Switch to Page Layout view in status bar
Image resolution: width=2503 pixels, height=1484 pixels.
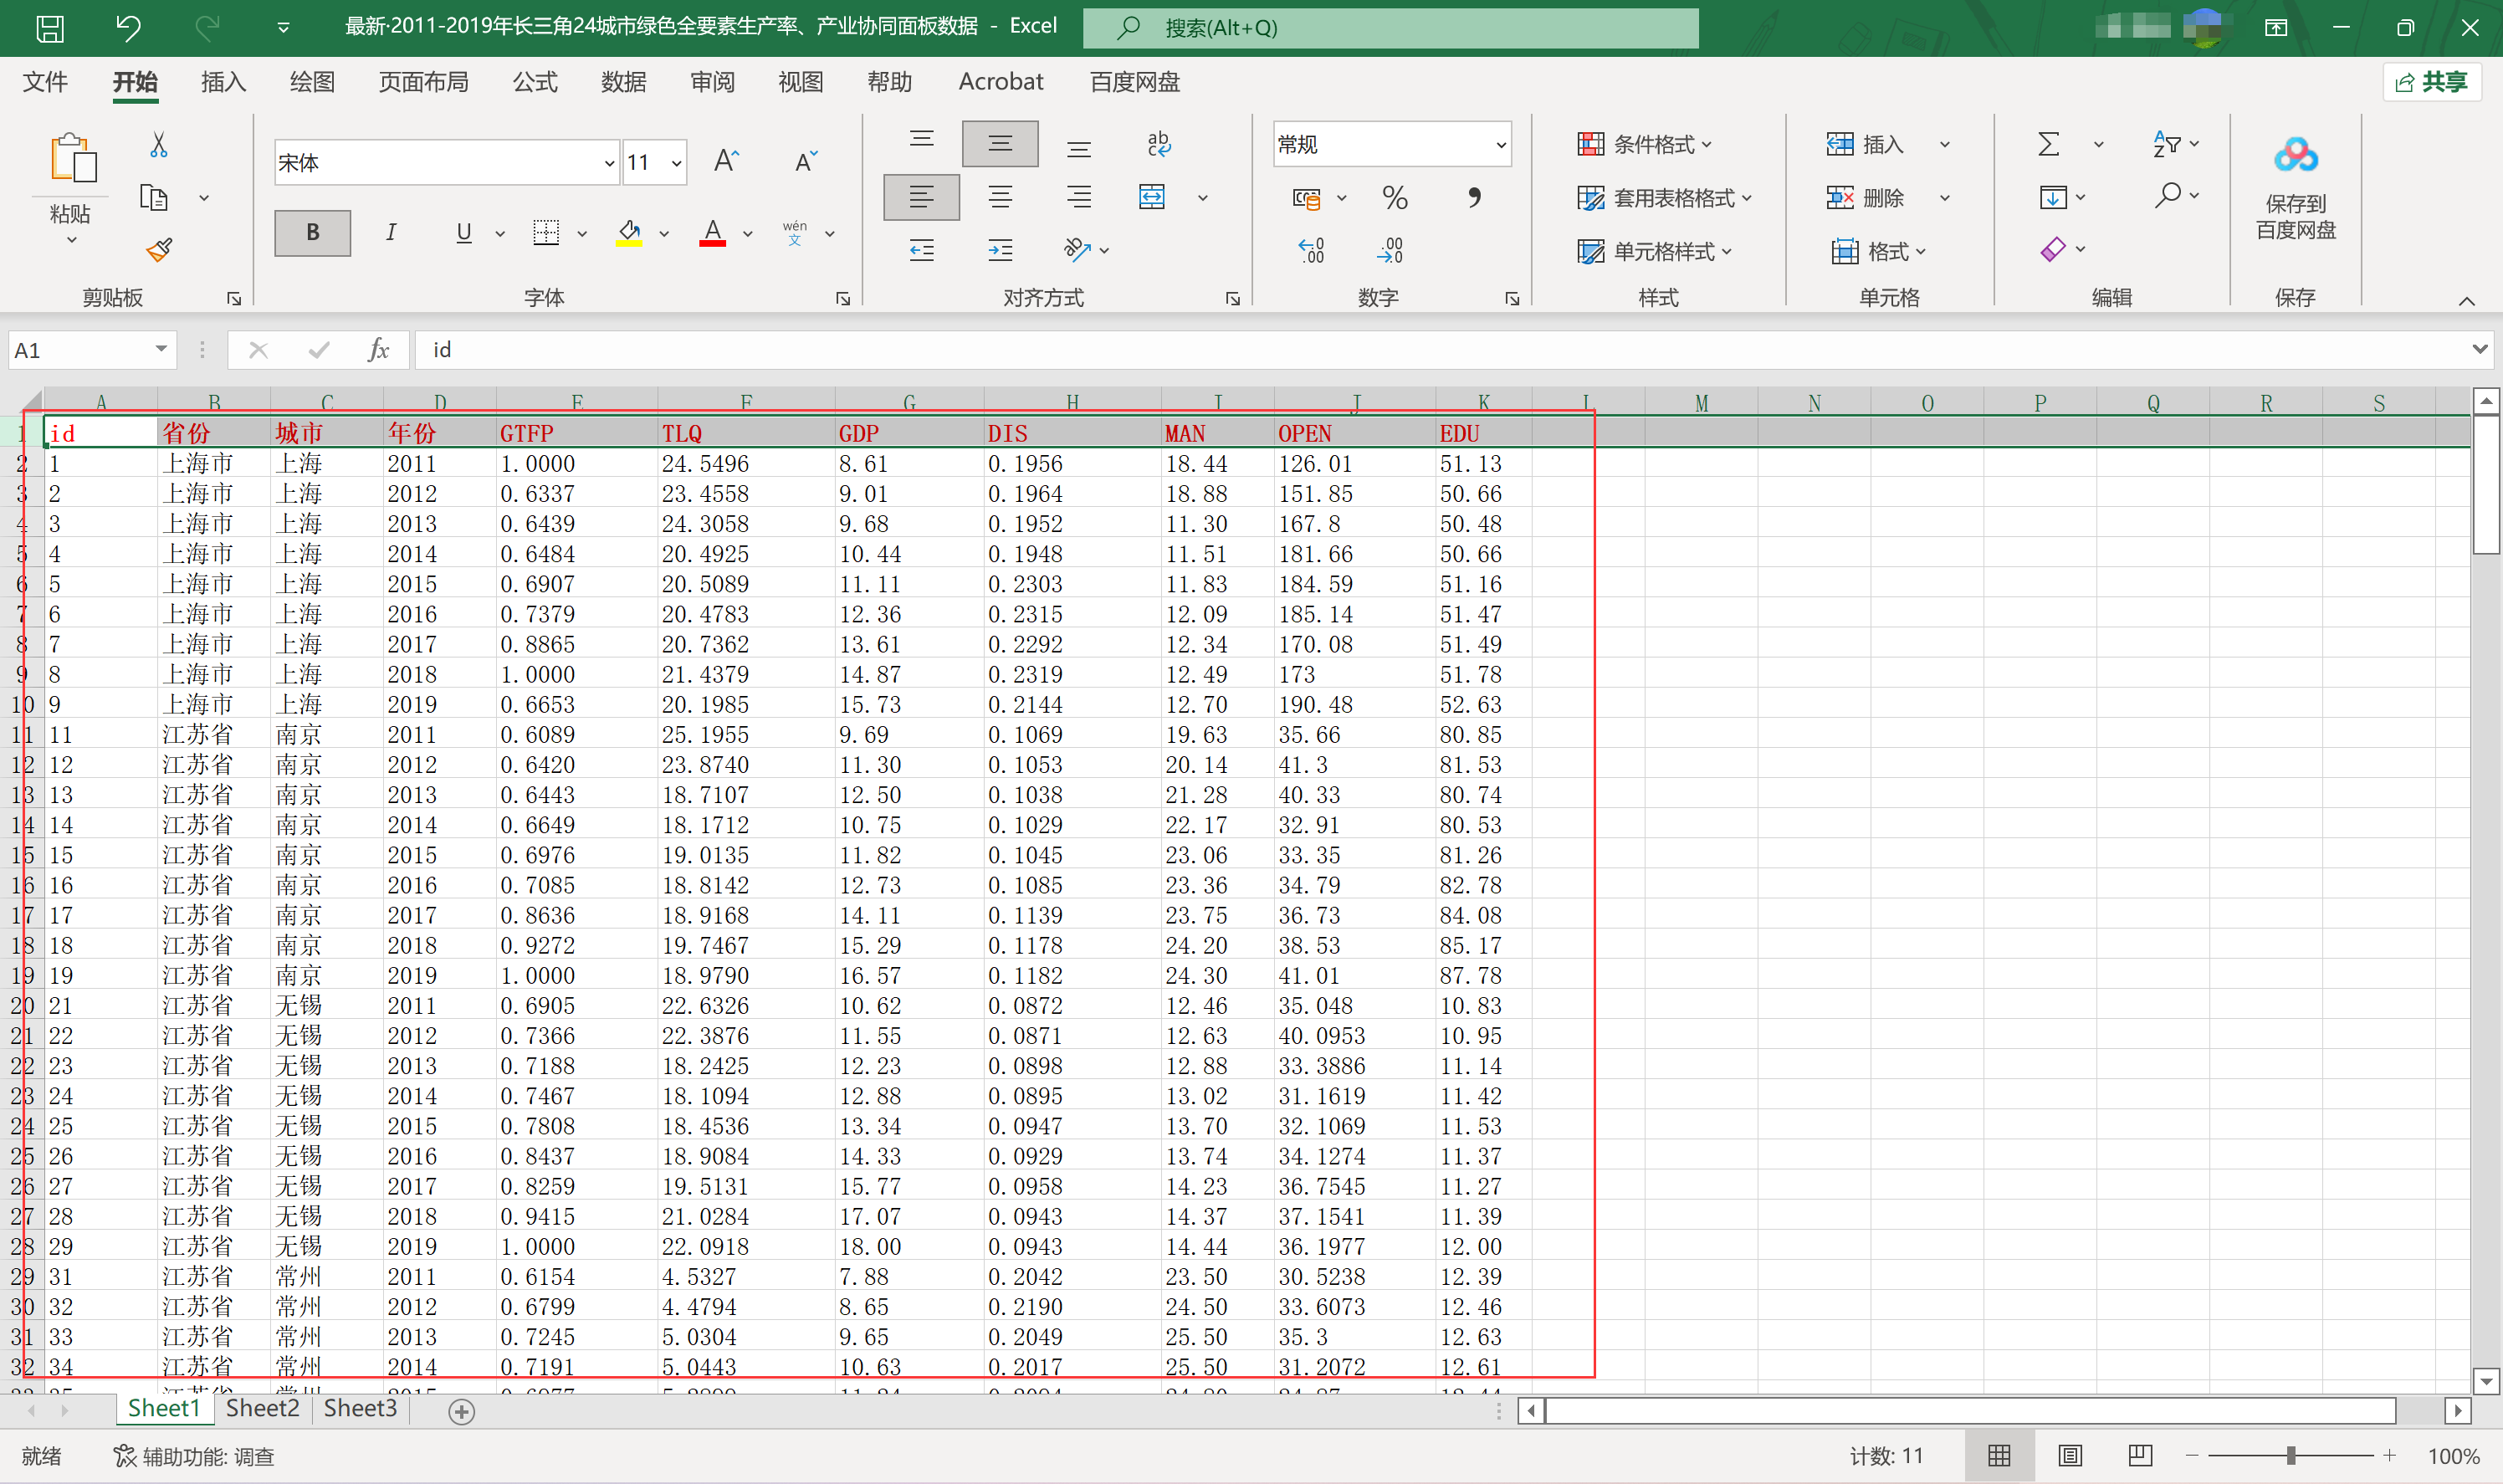[x=2069, y=1455]
